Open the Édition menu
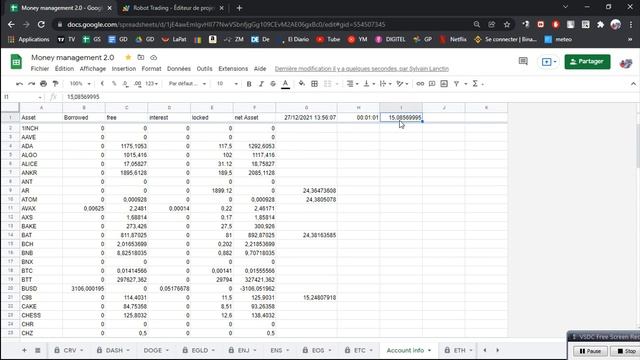640x360 pixels. (x=64, y=69)
